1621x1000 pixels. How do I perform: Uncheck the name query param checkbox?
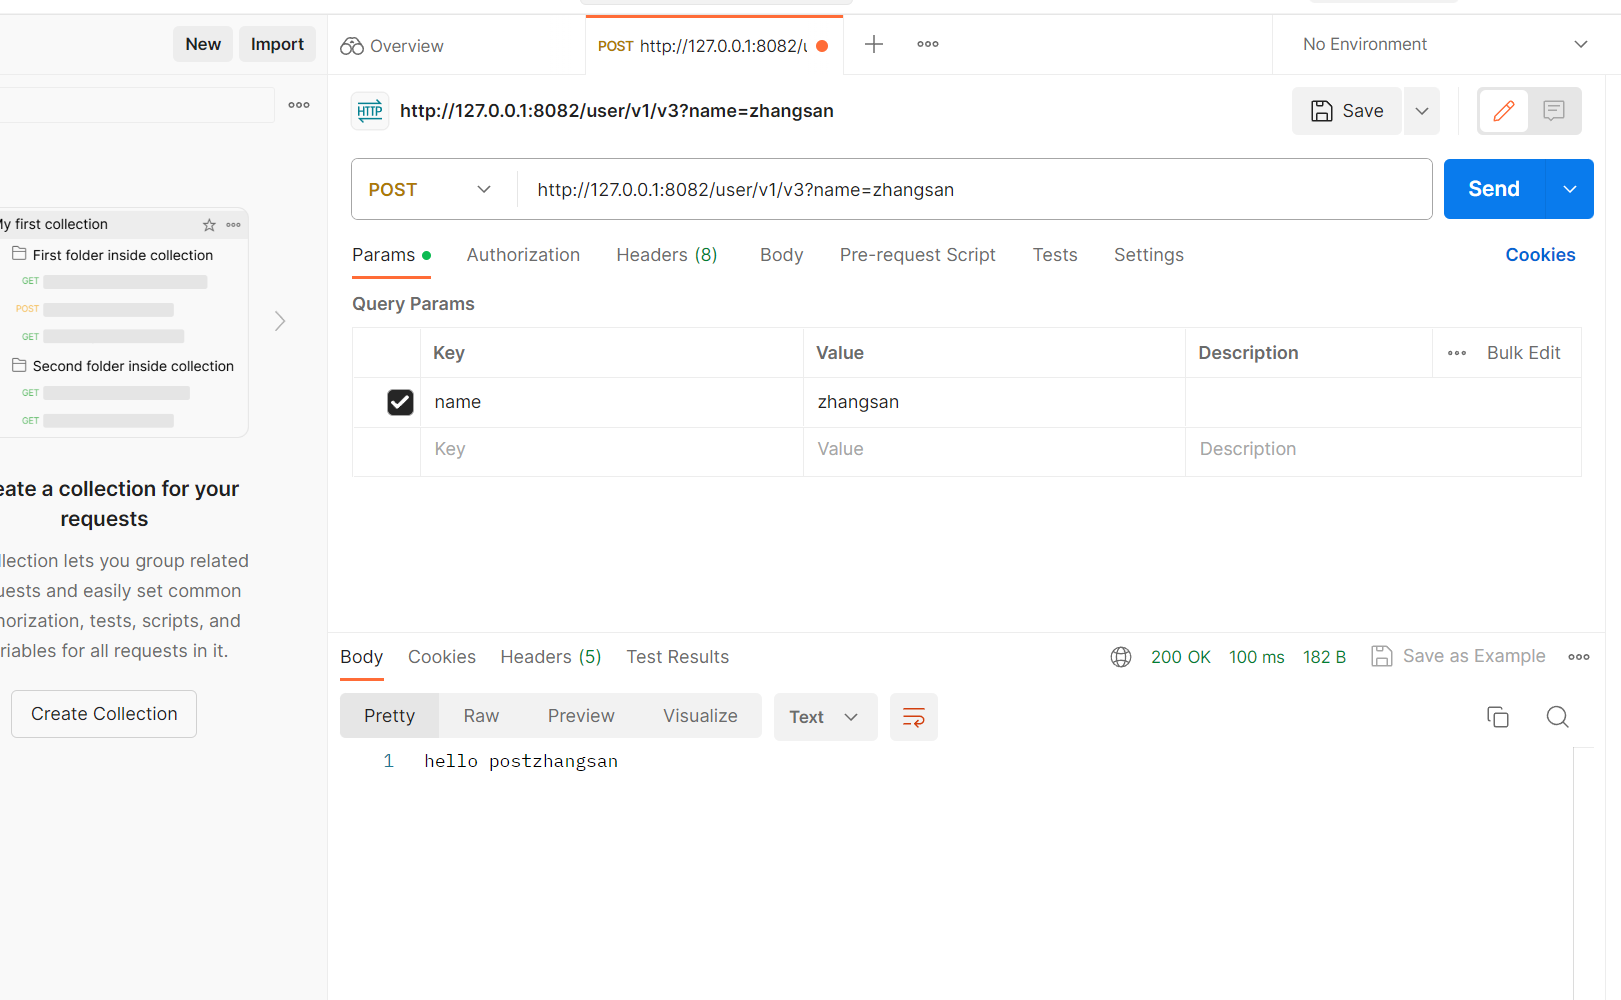coord(400,402)
